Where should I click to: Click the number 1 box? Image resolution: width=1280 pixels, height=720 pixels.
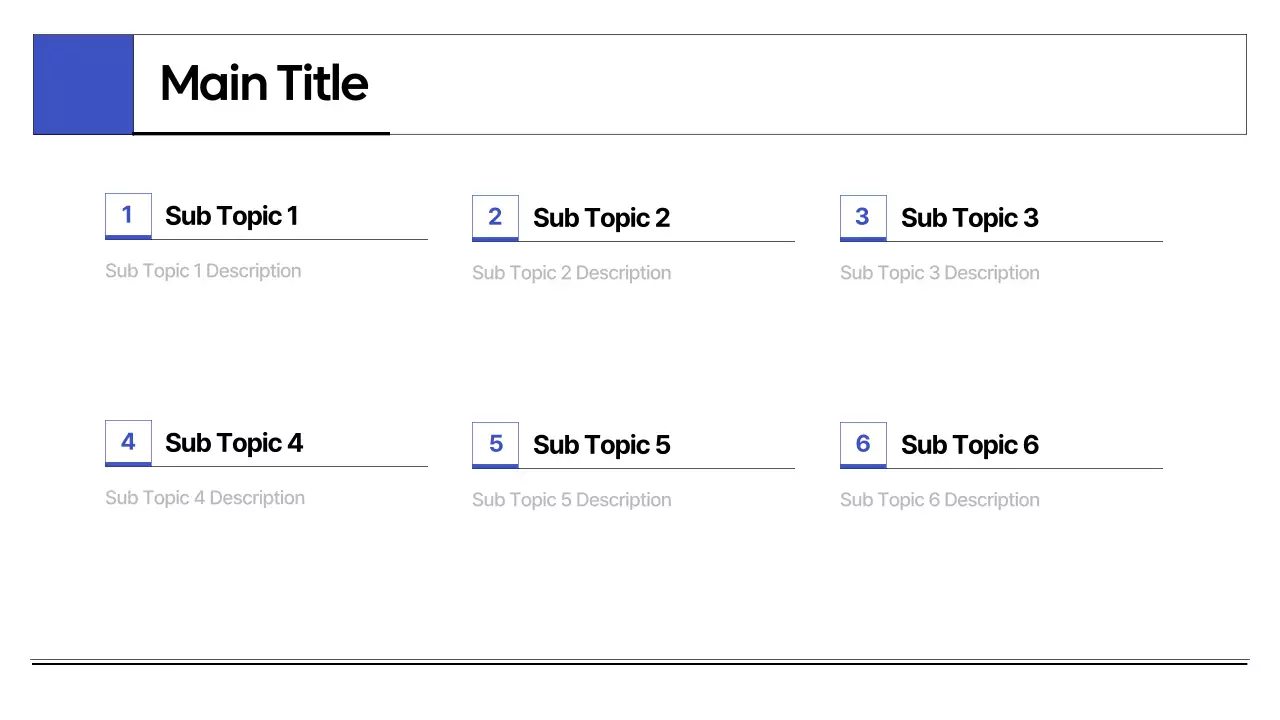pyautogui.click(x=128, y=215)
